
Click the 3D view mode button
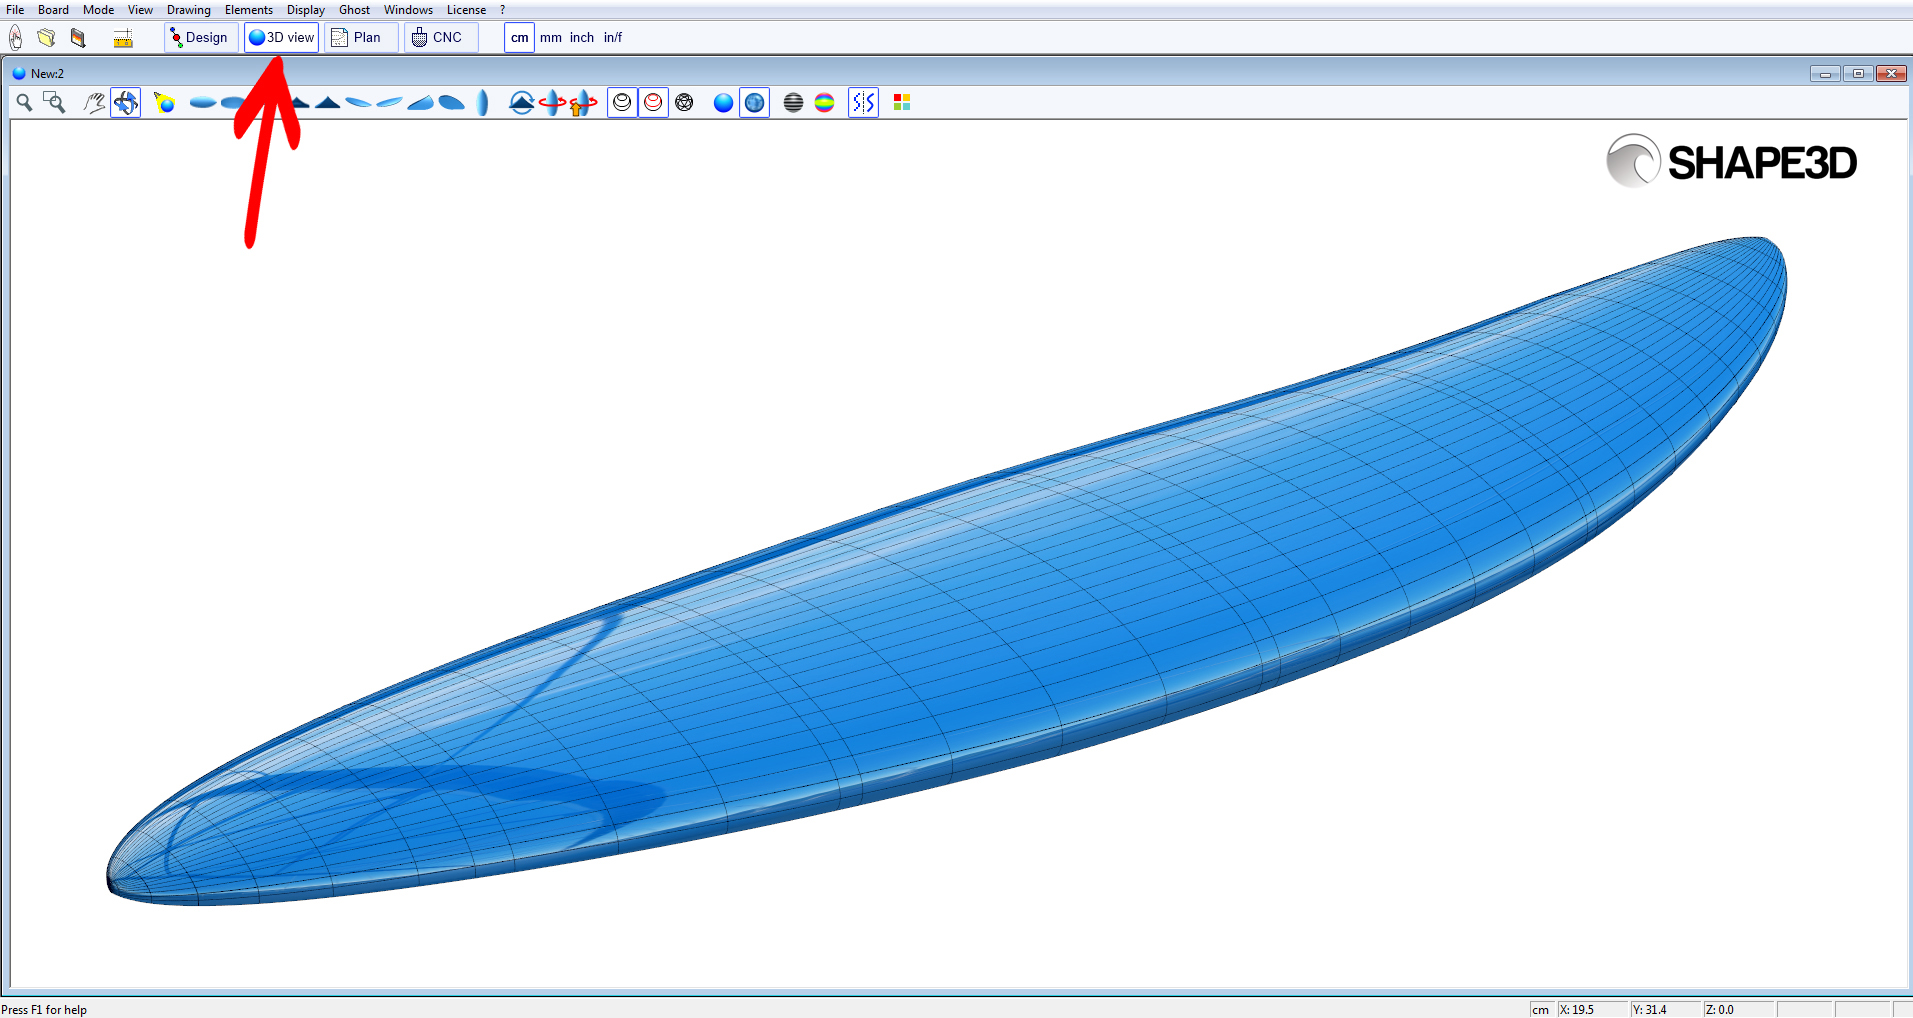[x=281, y=38]
